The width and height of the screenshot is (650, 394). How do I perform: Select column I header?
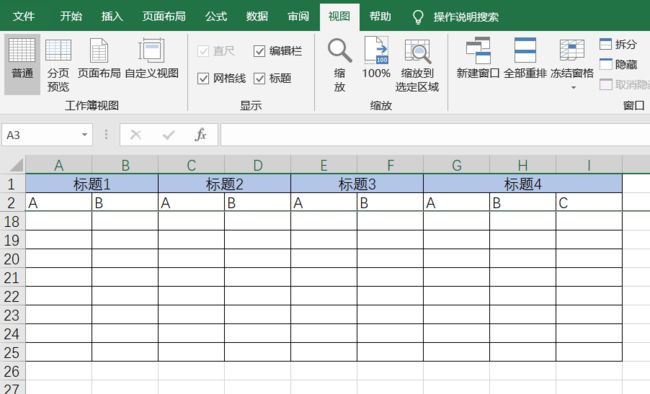[x=589, y=165]
